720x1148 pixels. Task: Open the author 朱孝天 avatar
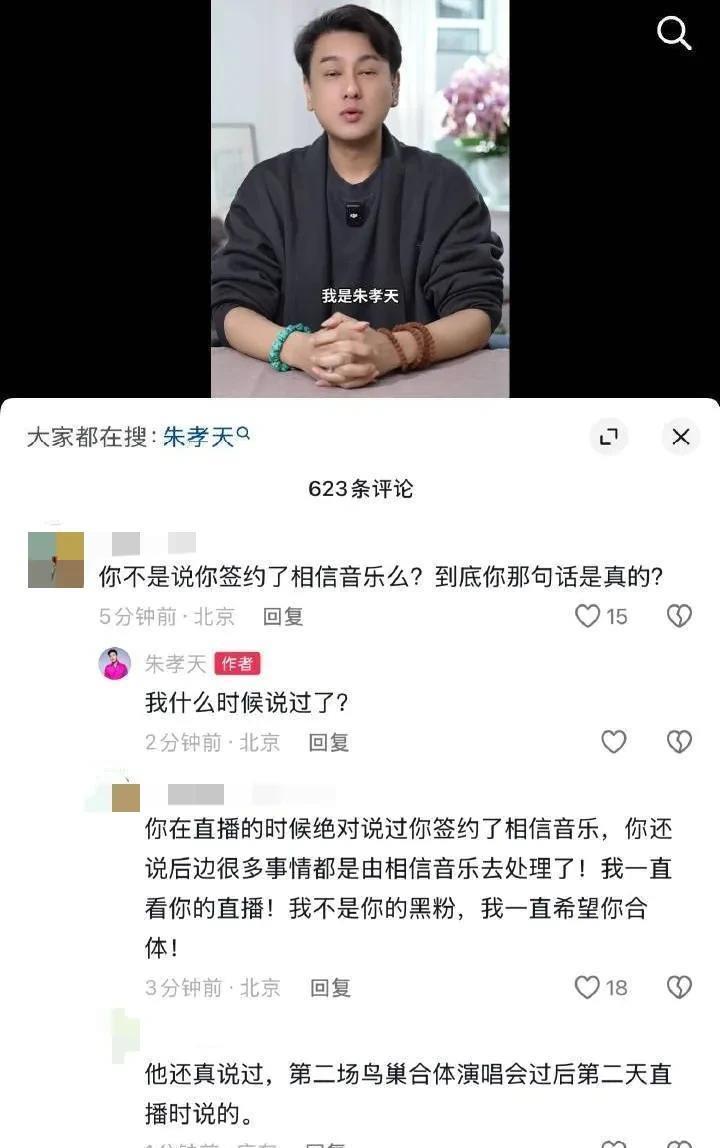point(115,663)
